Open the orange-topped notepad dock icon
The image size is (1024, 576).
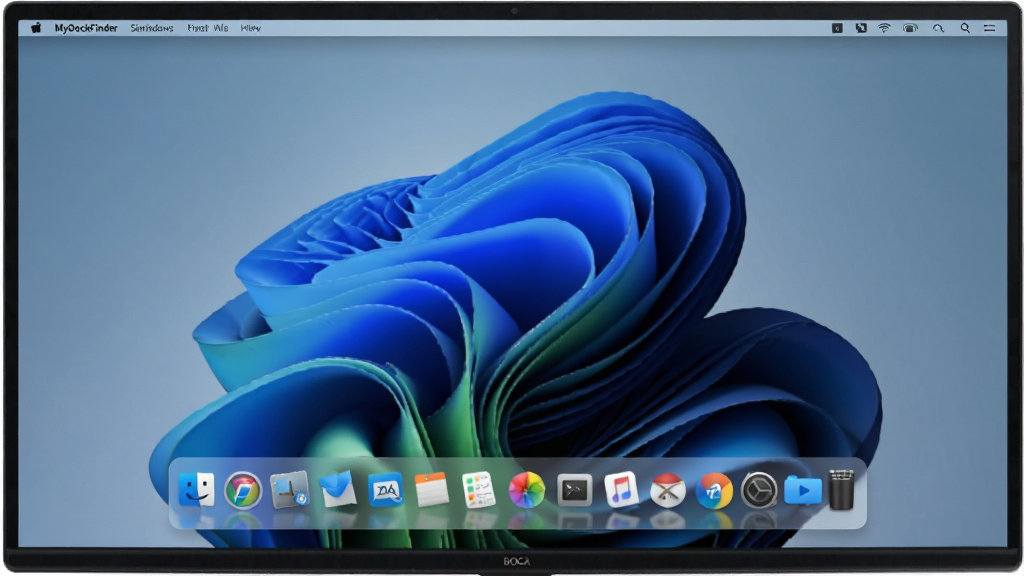click(x=432, y=490)
